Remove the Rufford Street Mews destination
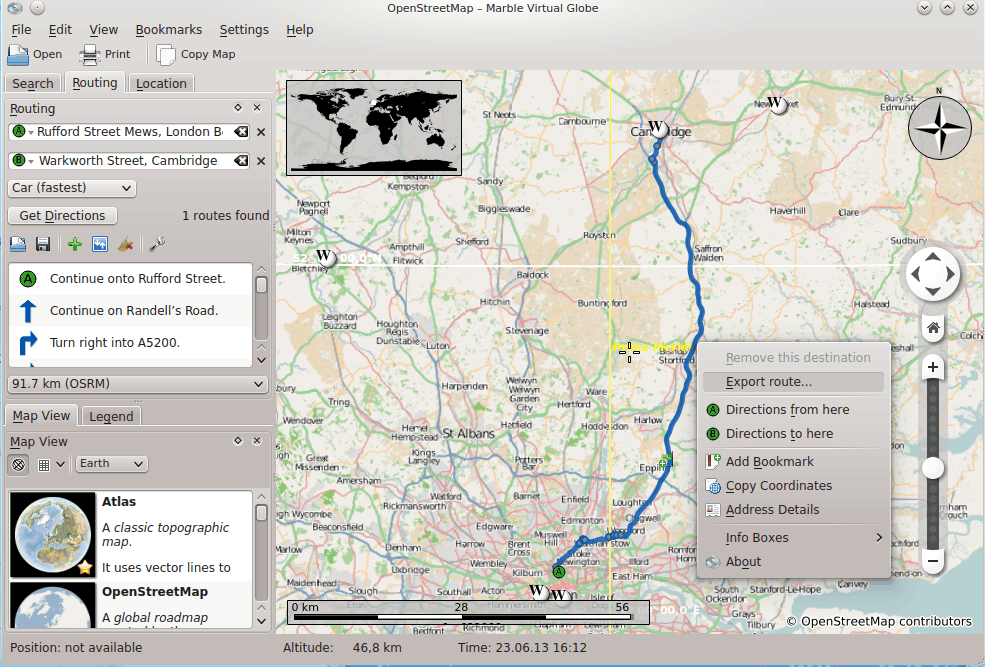The width and height of the screenshot is (985, 667). [261, 132]
